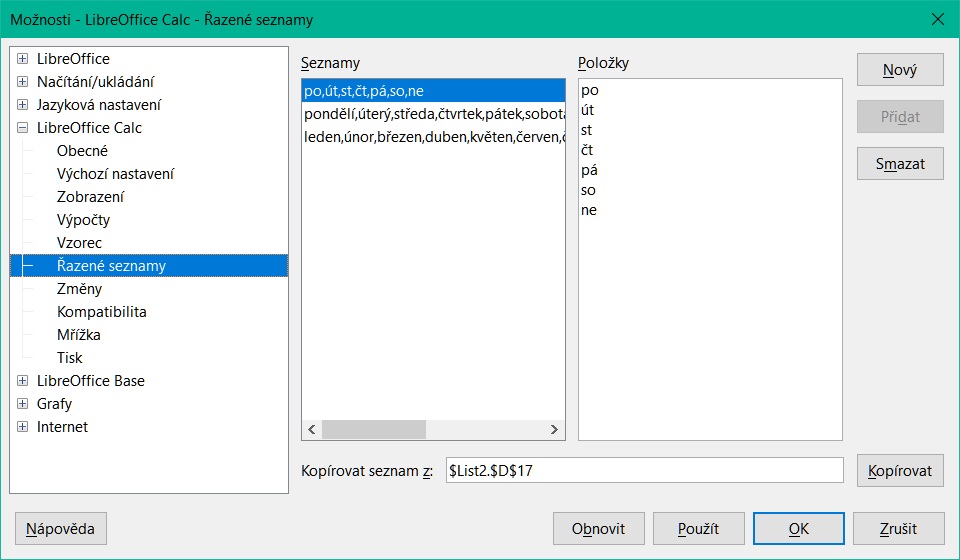The image size is (960, 560).
Task: Expand the Internet tree node
Action: (x=23, y=427)
